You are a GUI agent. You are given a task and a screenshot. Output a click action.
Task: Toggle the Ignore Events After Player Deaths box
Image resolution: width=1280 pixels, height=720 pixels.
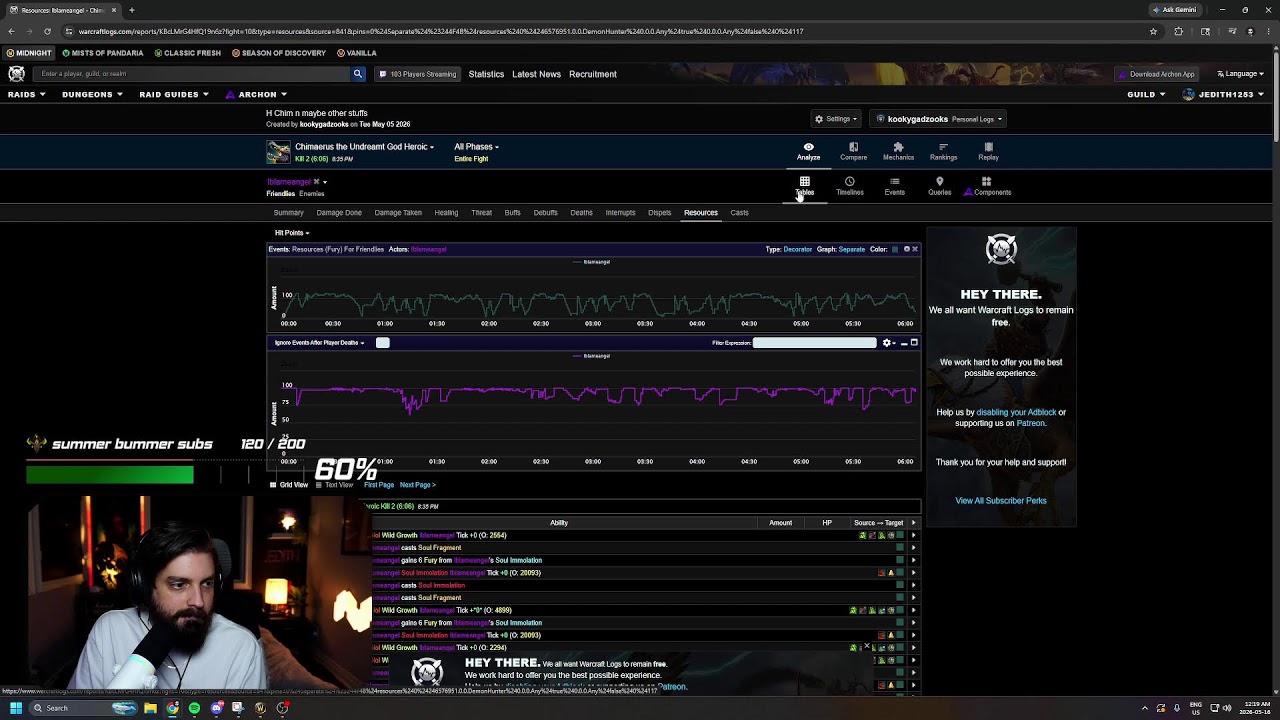pyautogui.click(x=382, y=343)
